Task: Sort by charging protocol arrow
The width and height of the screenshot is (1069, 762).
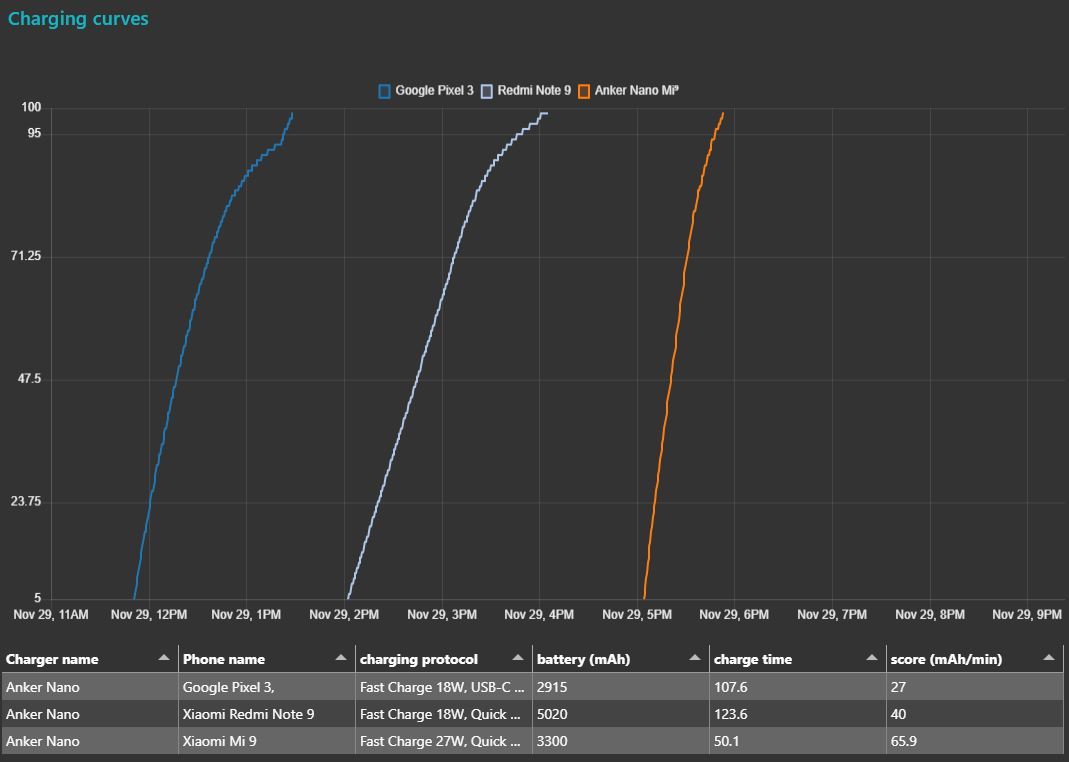Action: [517, 658]
